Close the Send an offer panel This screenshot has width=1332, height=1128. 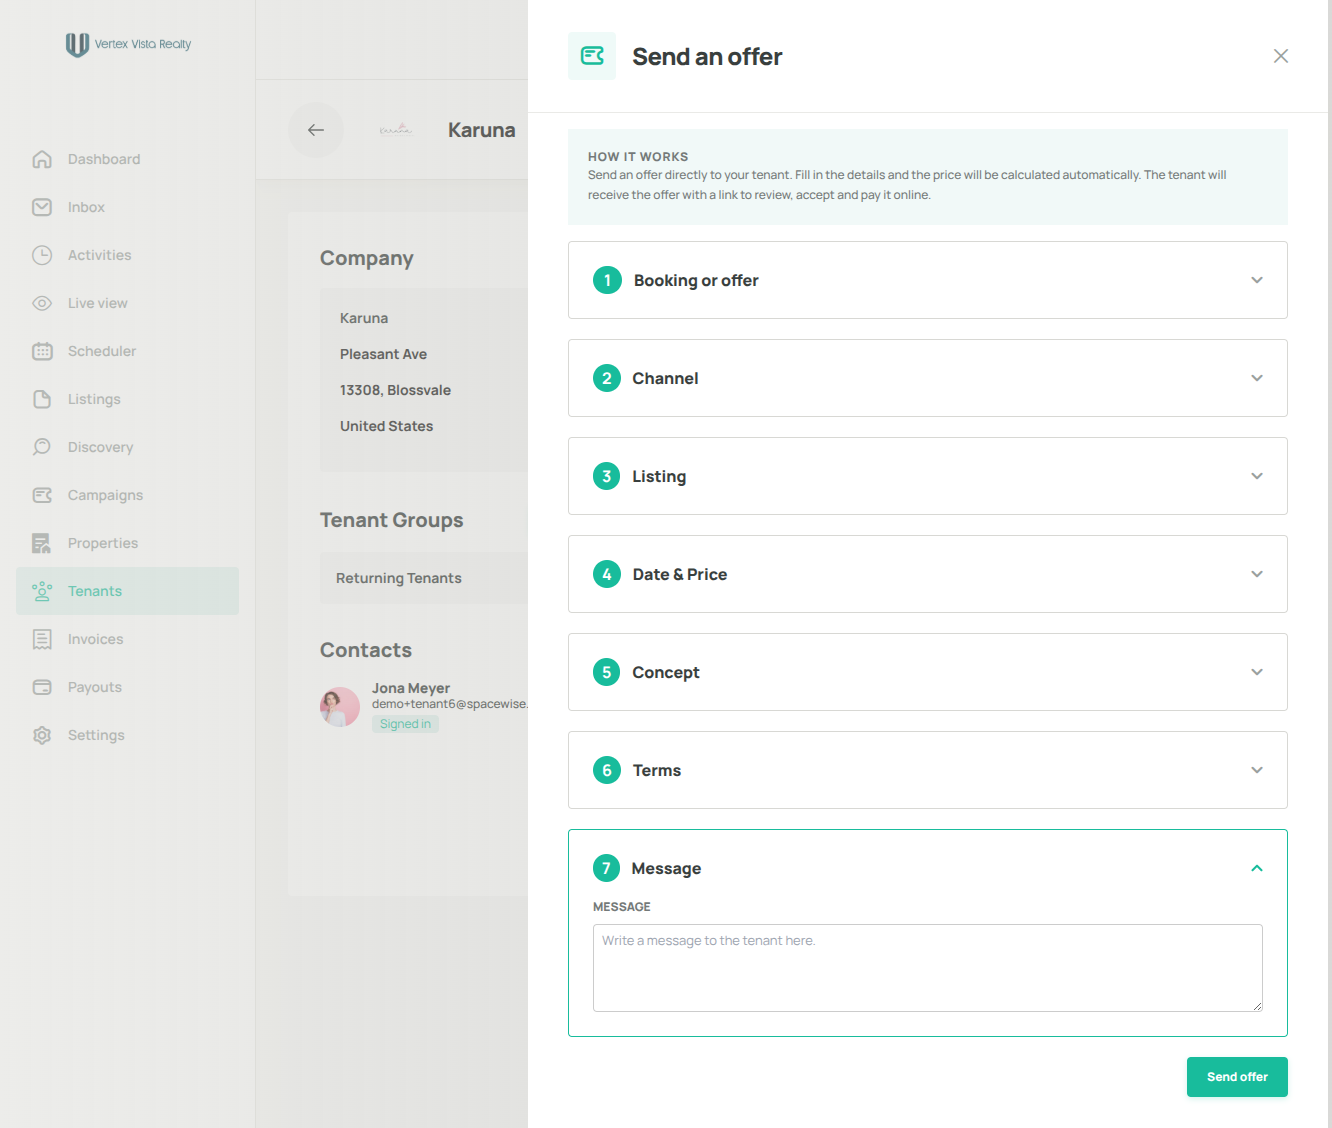point(1281,56)
